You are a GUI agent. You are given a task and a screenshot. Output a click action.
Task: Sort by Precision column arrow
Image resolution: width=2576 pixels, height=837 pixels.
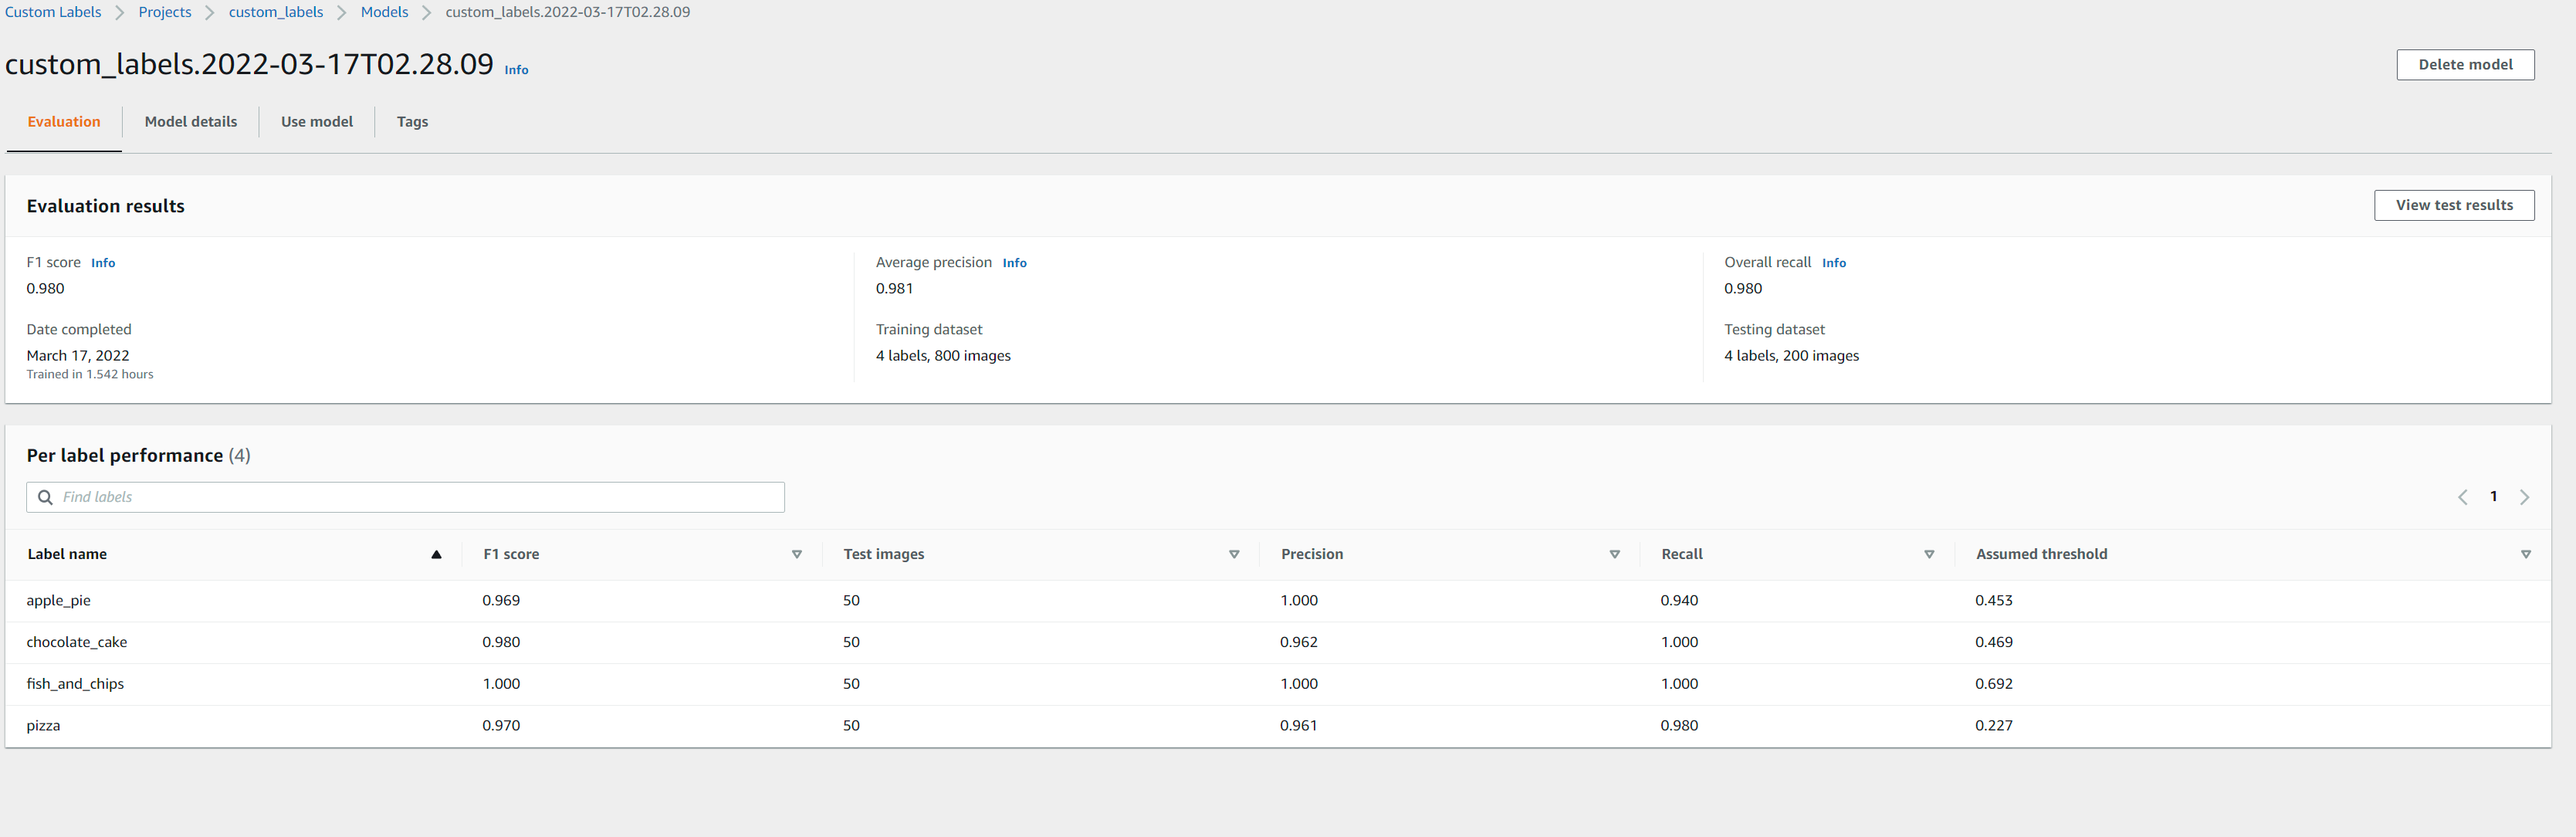[x=1614, y=554]
